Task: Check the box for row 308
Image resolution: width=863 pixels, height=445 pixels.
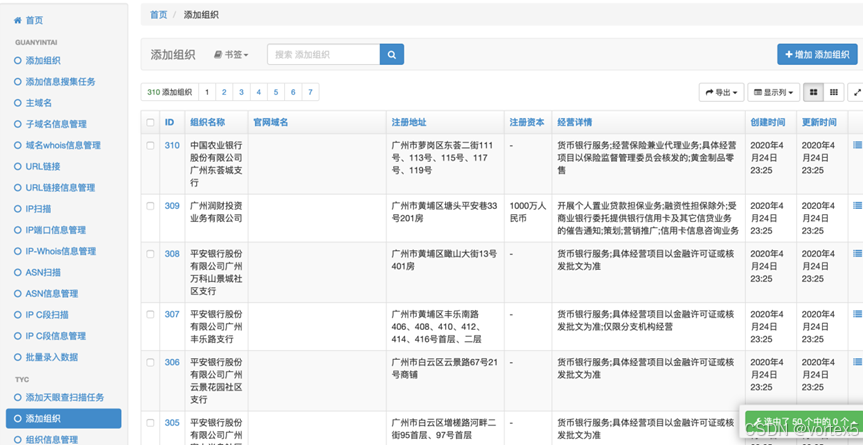Action: coord(150,254)
